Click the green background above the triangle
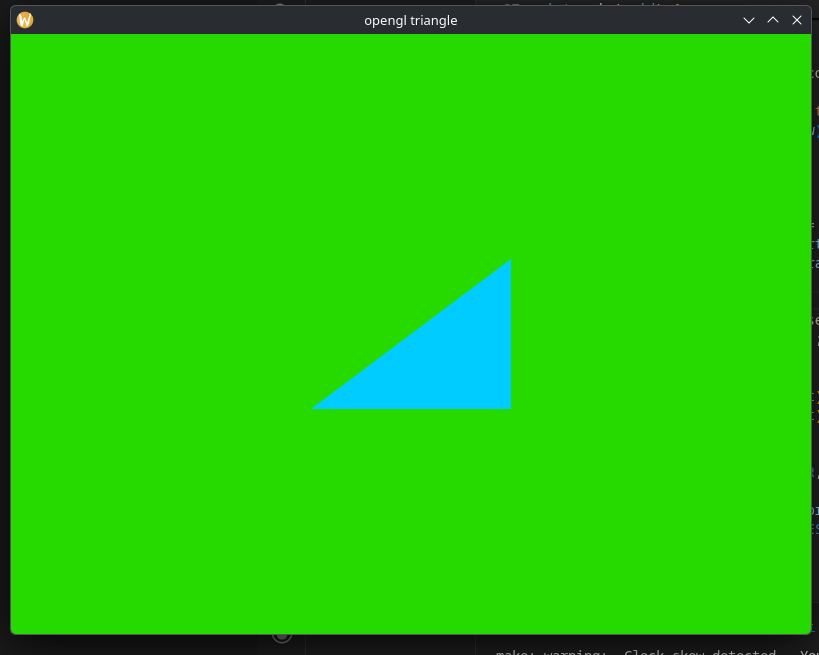 coord(410,150)
